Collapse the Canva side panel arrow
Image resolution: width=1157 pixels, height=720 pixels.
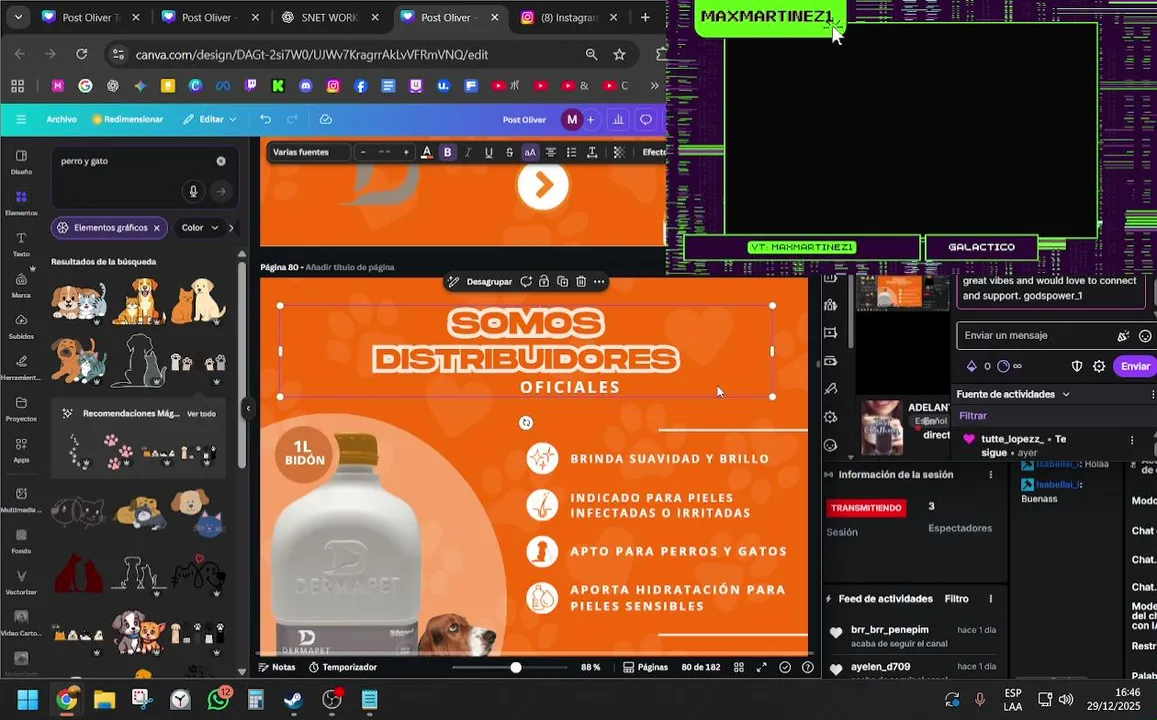(x=248, y=408)
